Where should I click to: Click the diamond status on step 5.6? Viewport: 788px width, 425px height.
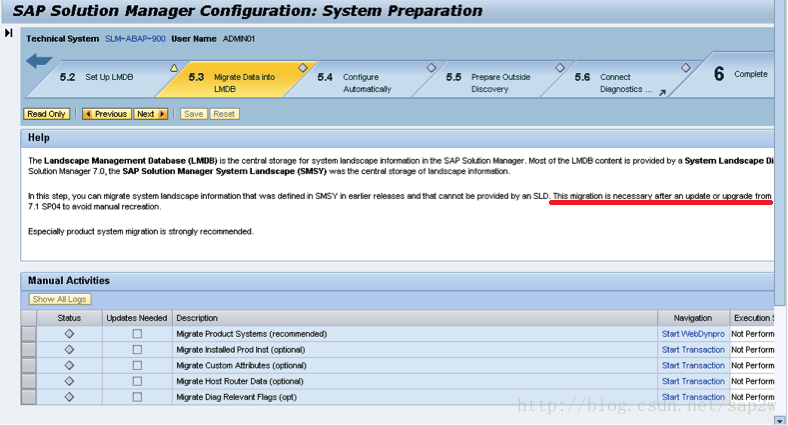point(685,67)
